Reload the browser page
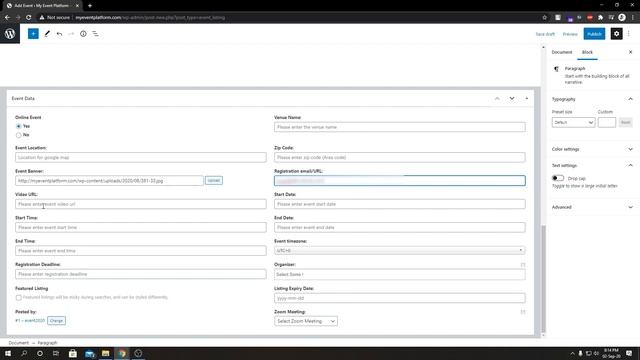Image resolution: width=640 pixels, height=360 pixels. [x=29, y=18]
